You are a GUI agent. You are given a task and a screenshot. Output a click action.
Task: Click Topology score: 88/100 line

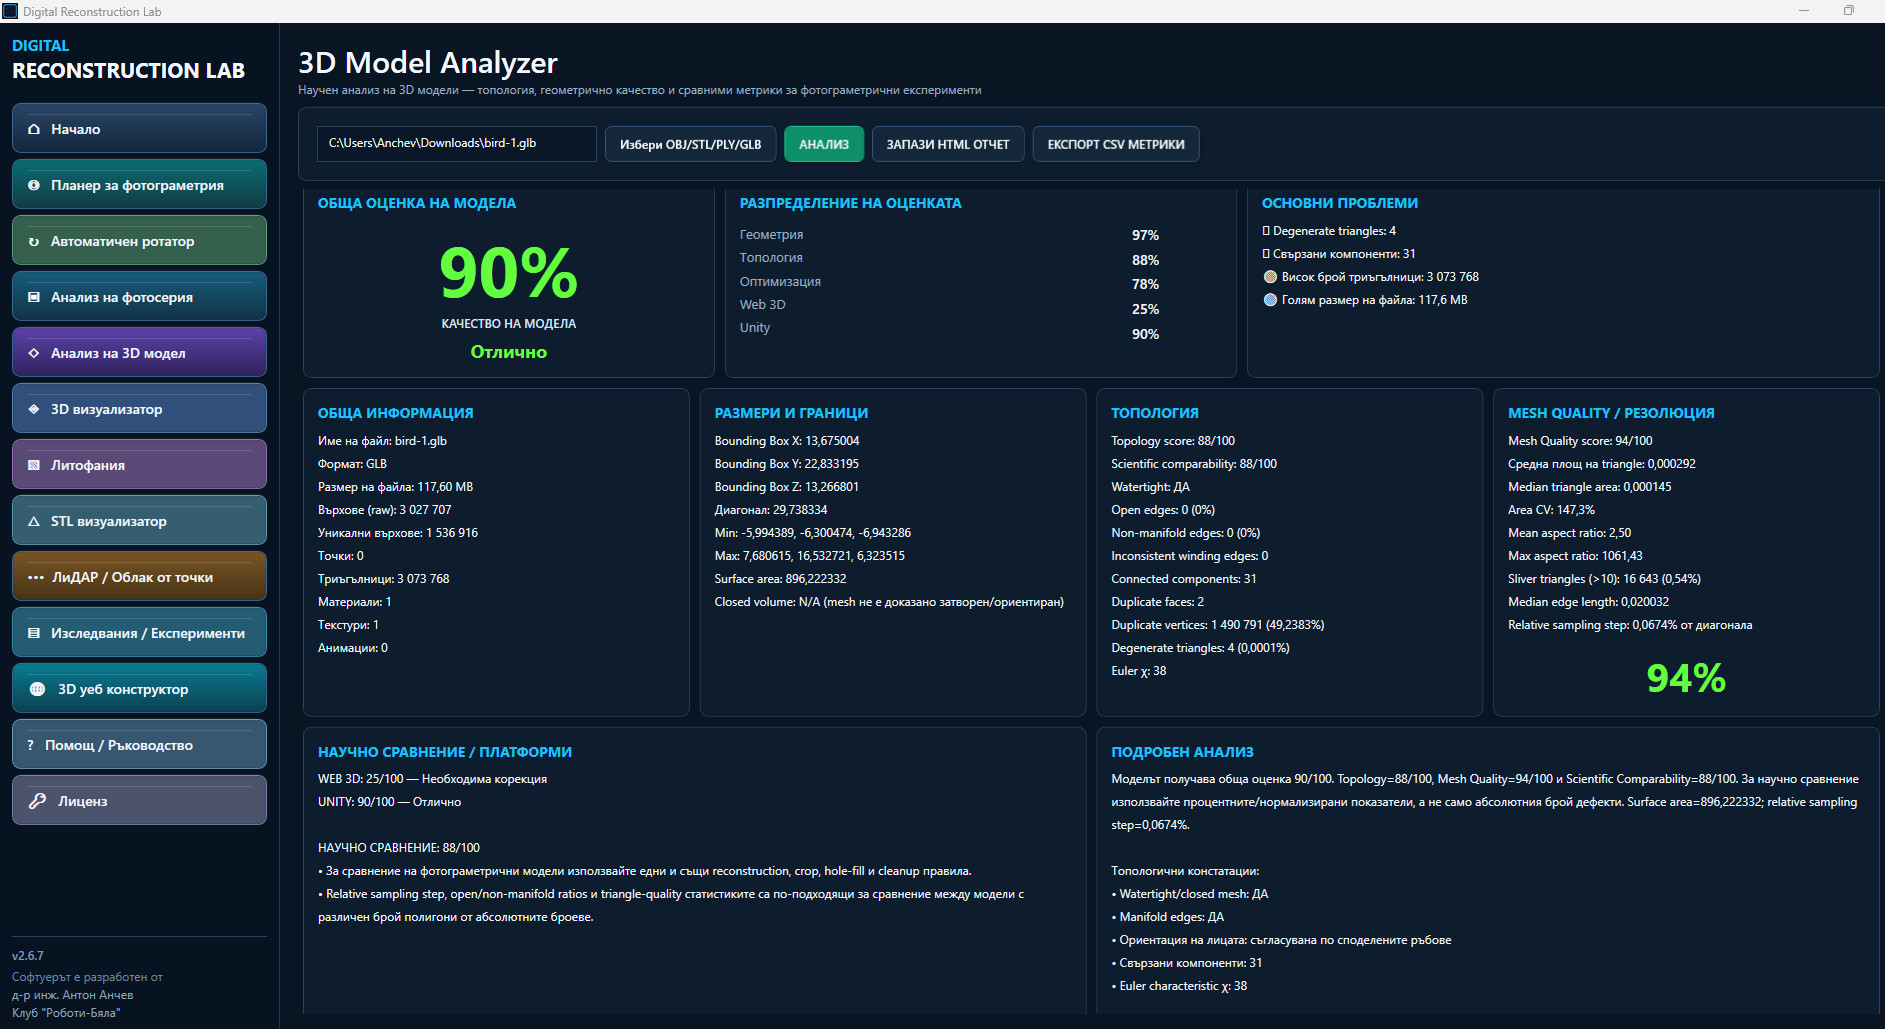pos(1173,441)
